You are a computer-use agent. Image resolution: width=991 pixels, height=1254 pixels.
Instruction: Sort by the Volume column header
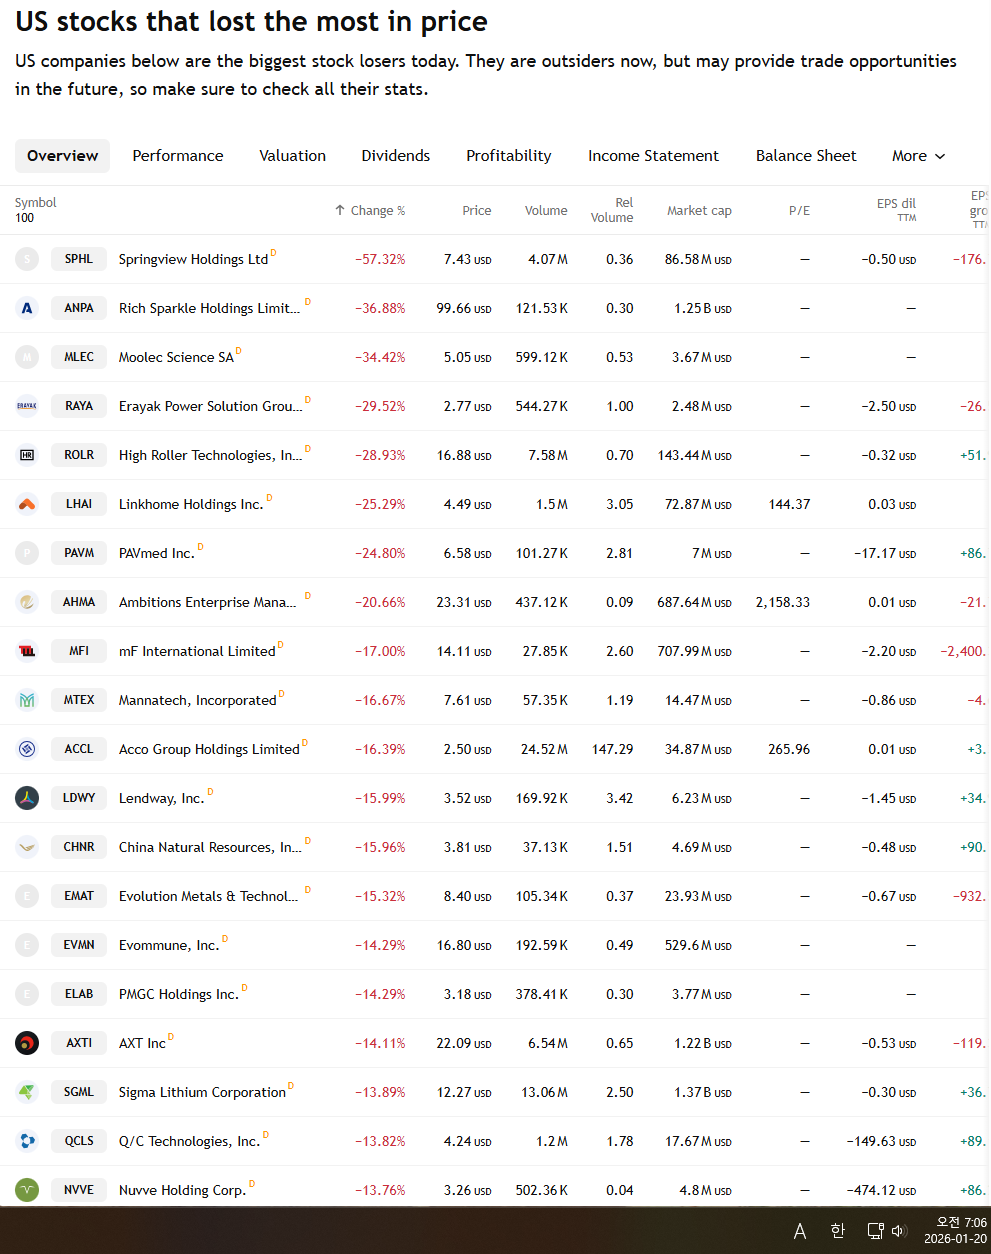(x=546, y=211)
